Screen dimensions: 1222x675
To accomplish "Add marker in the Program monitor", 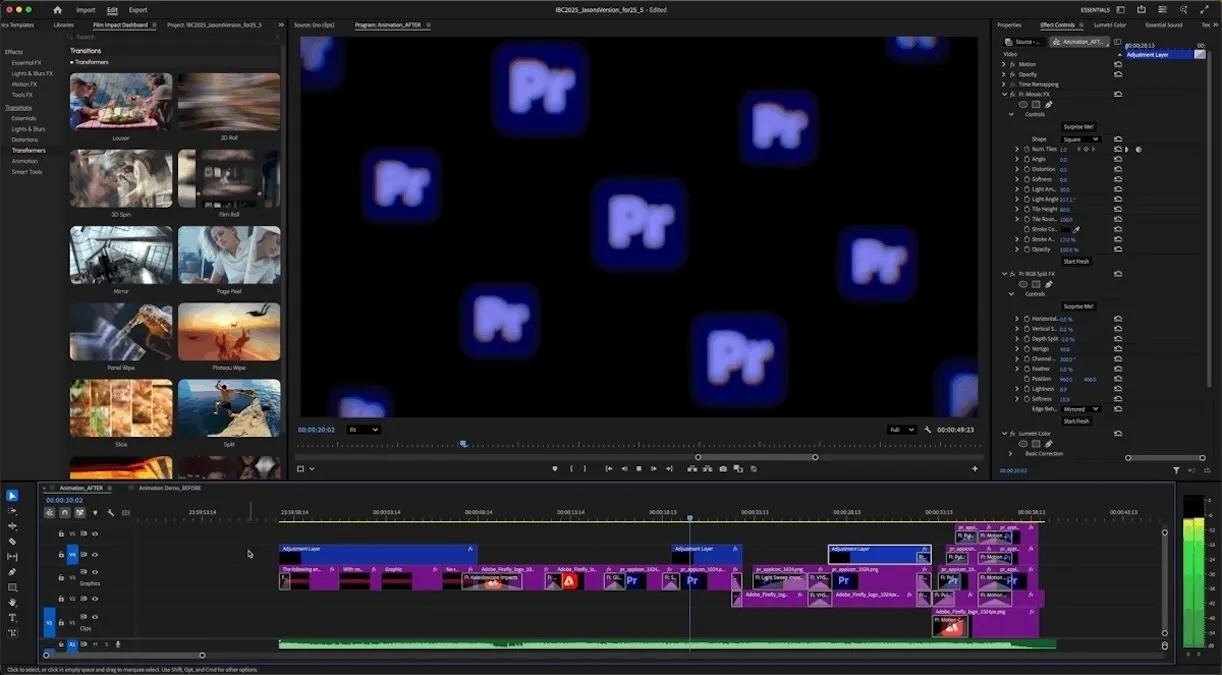I will coord(555,468).
